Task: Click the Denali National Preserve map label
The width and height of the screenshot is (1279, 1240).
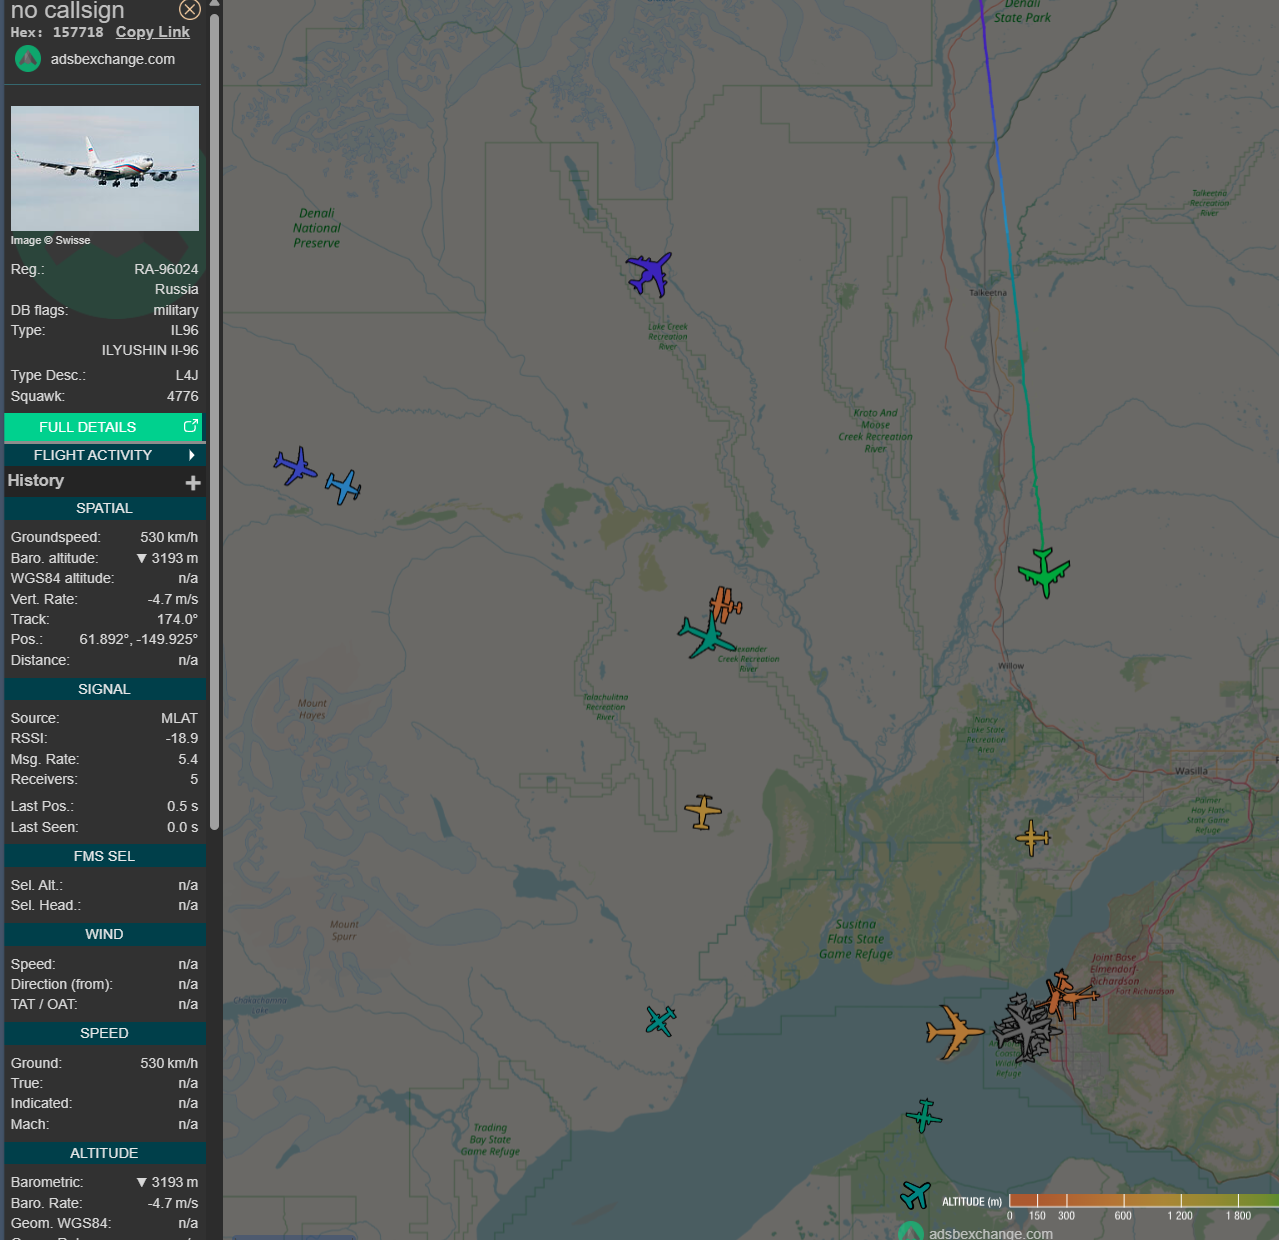Action: point(317,228)
